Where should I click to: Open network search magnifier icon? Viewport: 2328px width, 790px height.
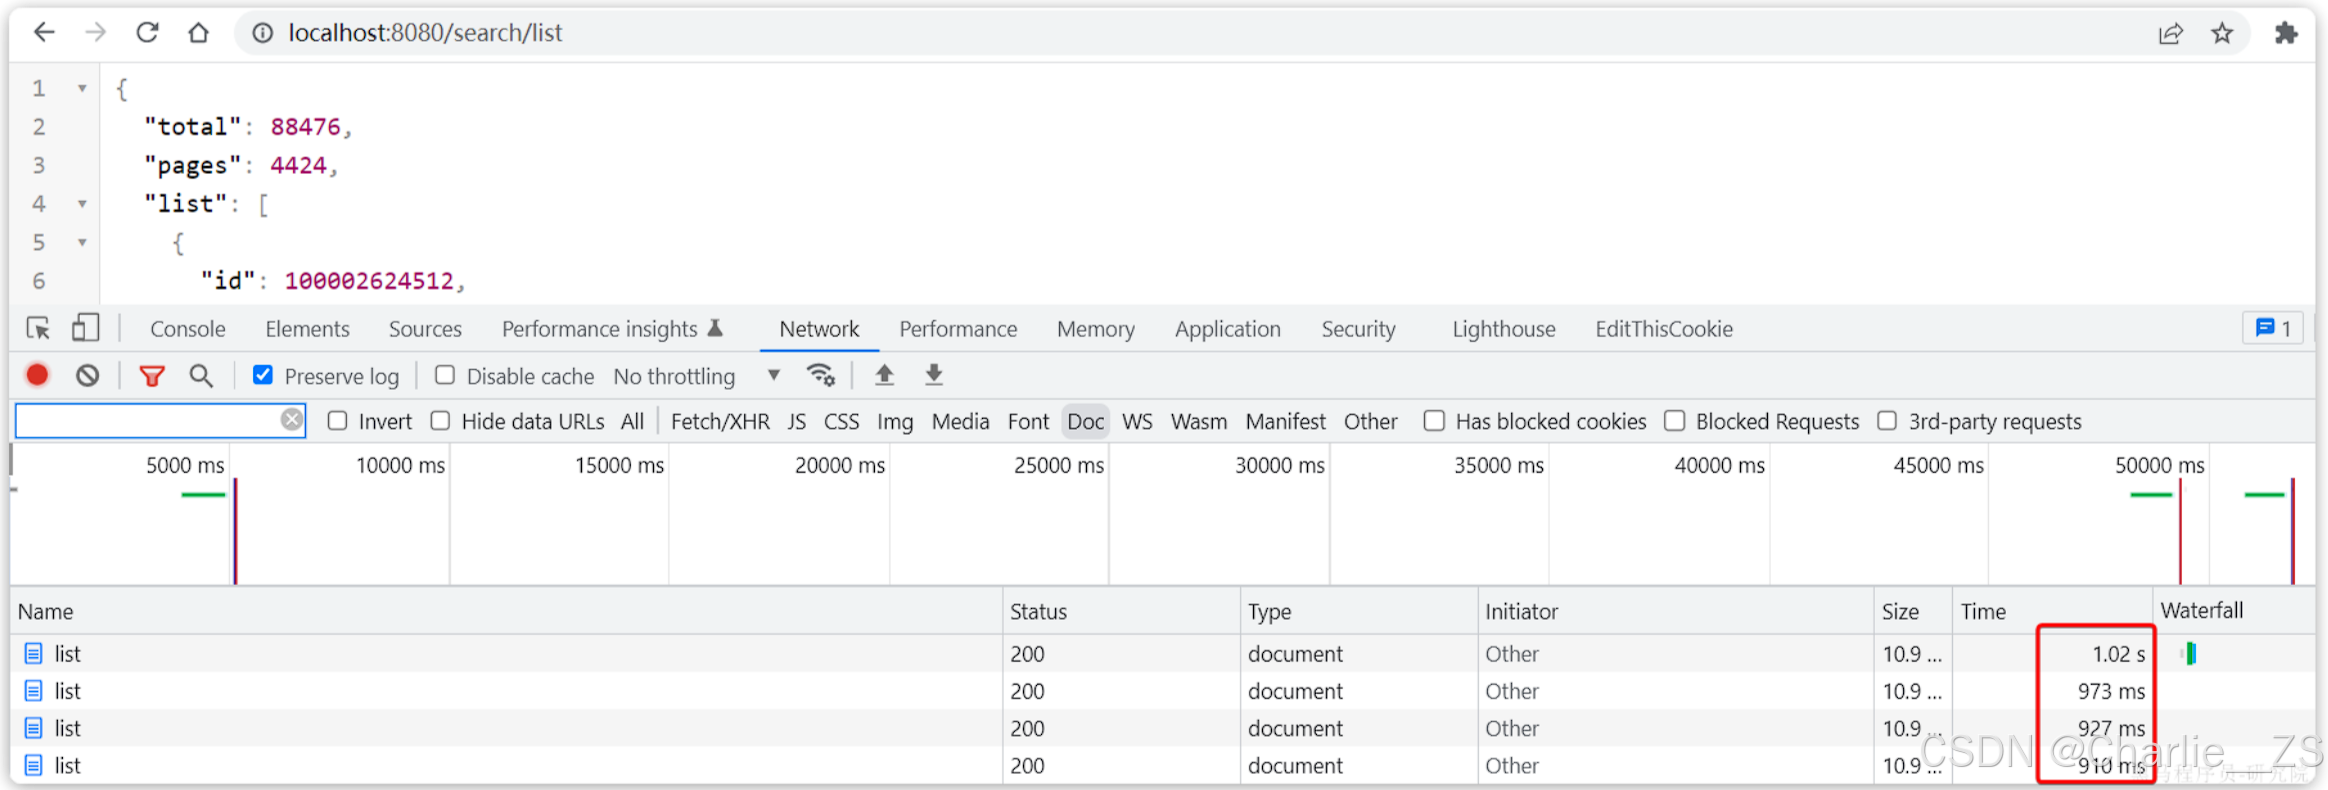click(x=201, y=376)
